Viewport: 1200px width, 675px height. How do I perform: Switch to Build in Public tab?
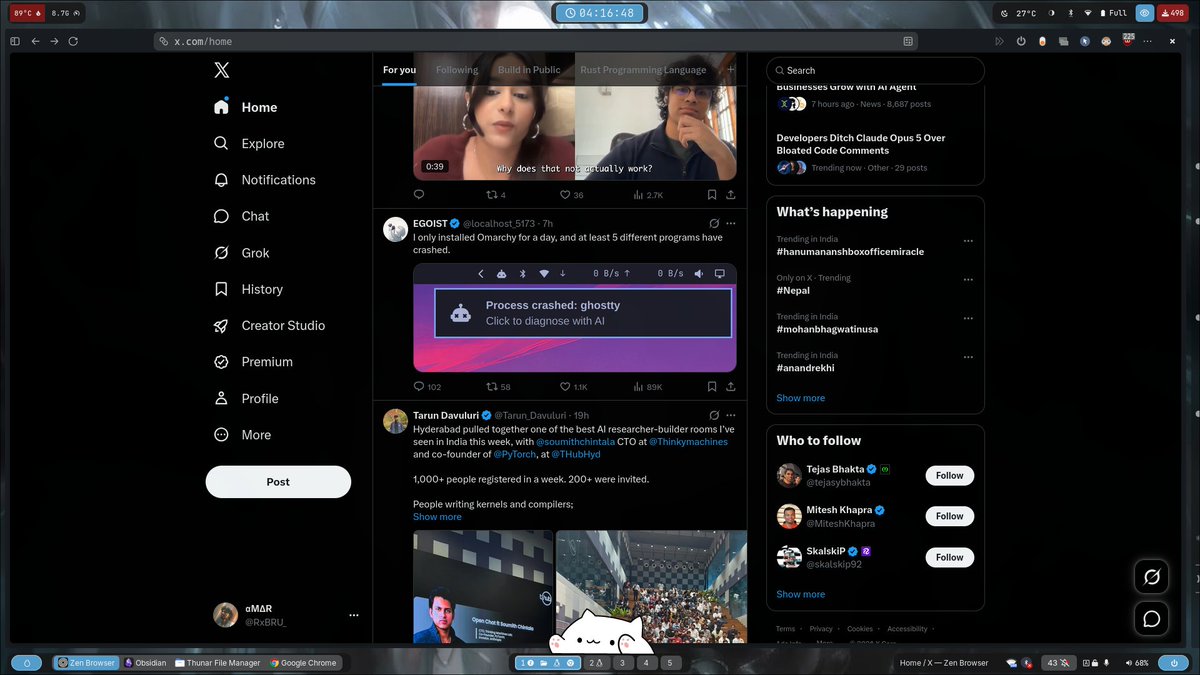click(x=529, y=70)
